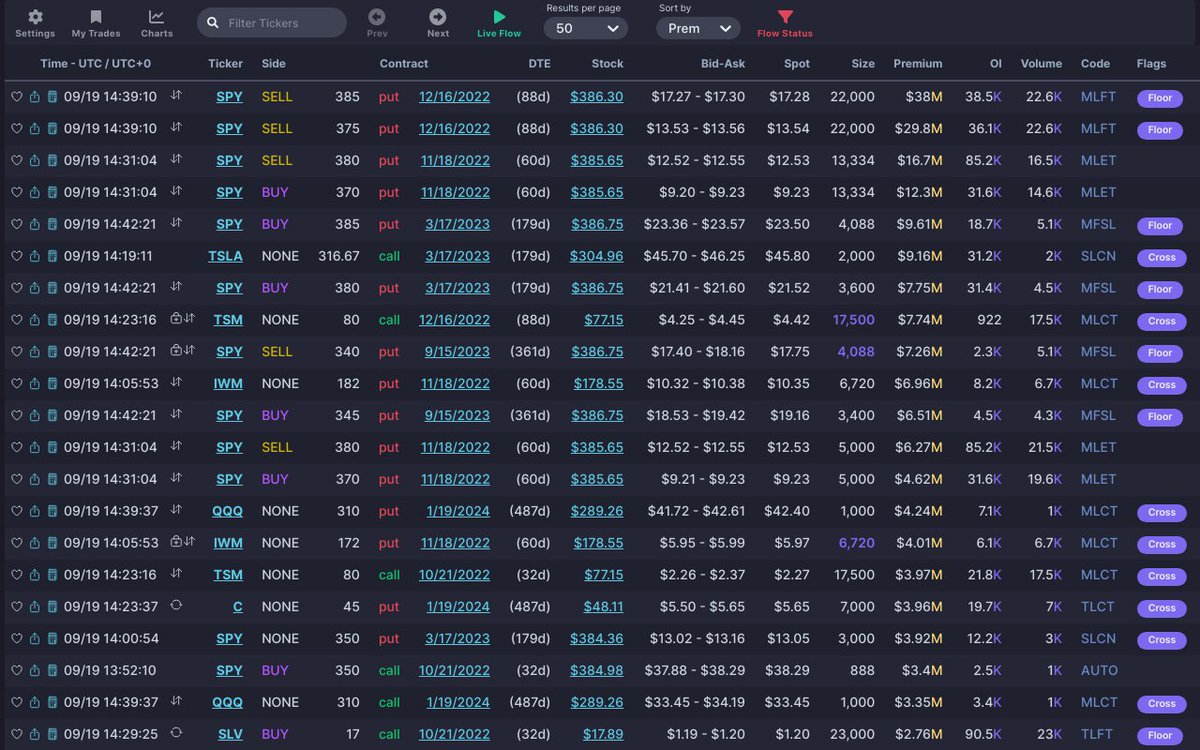The width and height of the screenshot is (1200, 750).
Task: Click the share icon on the first SPY row
Action: point(32,96)
